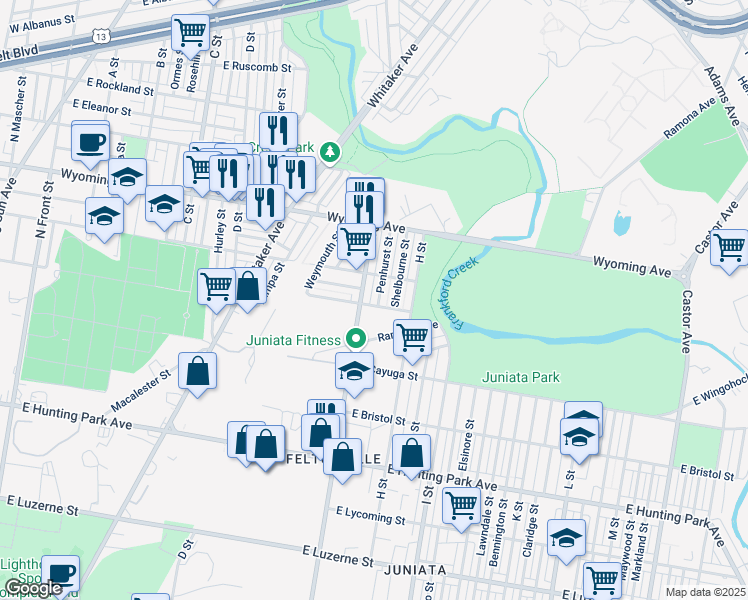
Task: Select the Penhurst St label
Action: [384, 263]
